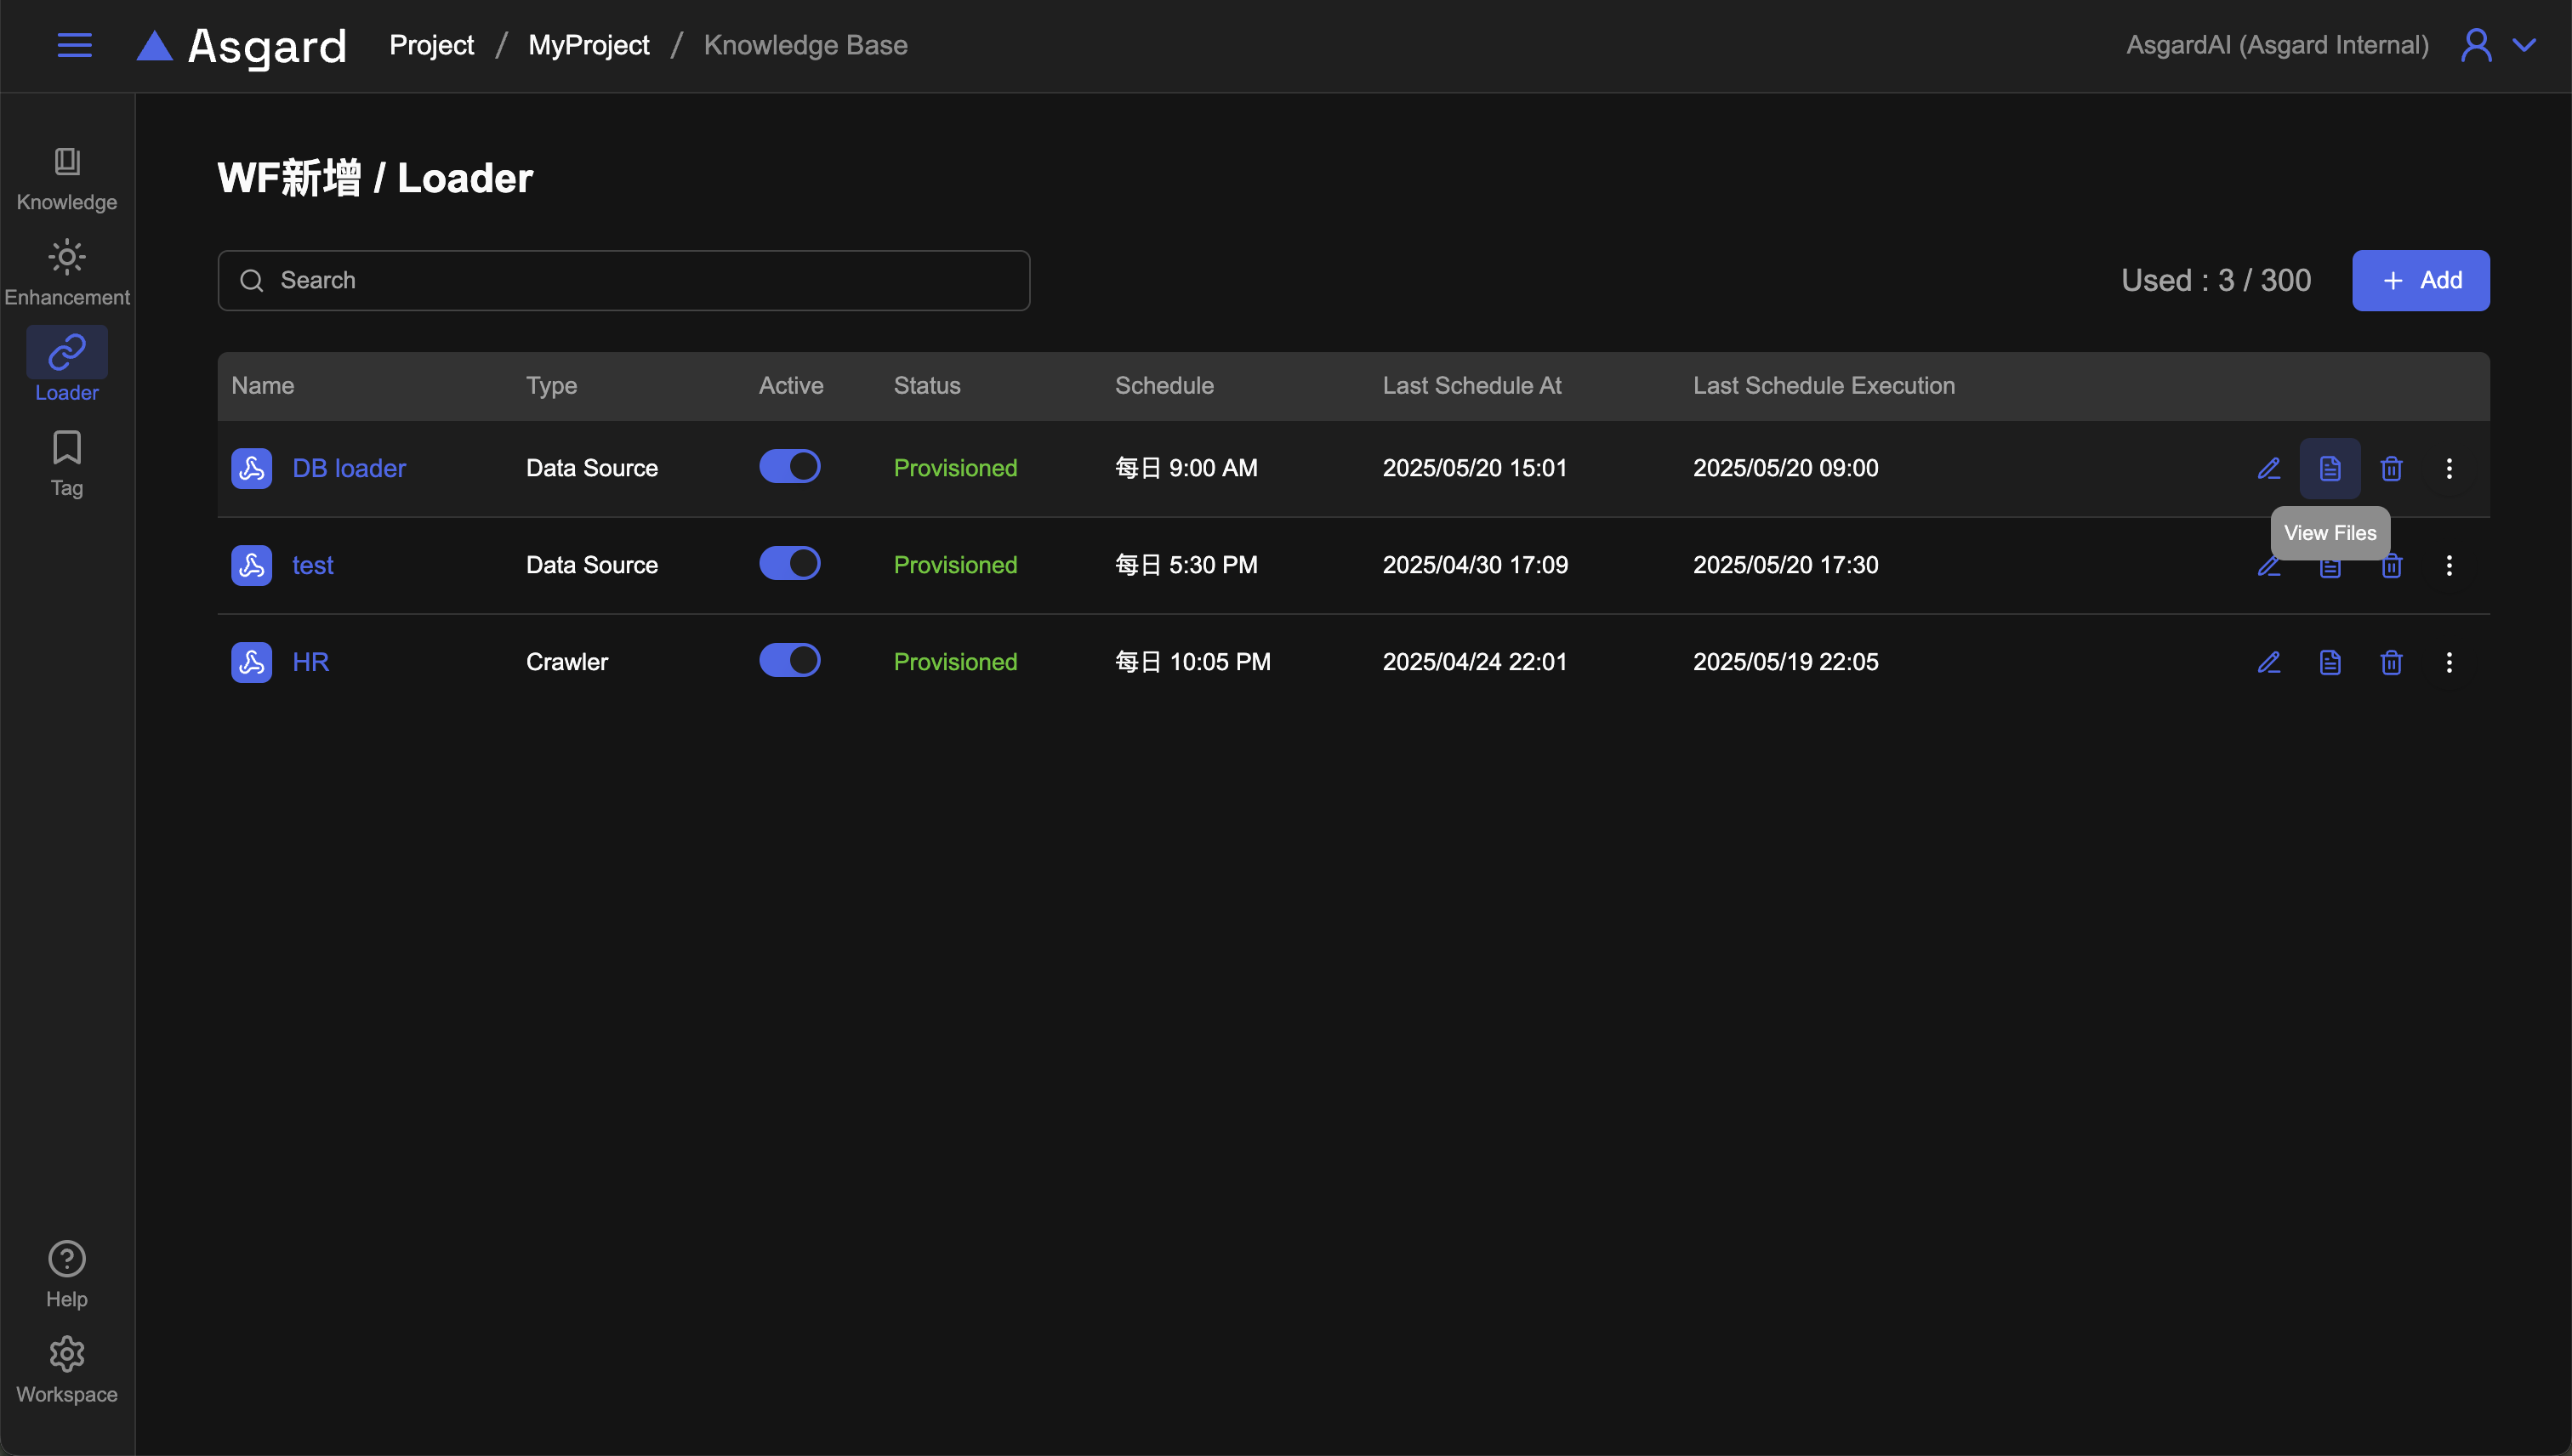Open the DB loader name link
Screen dimensions: 2572x1456
[348, 468]
